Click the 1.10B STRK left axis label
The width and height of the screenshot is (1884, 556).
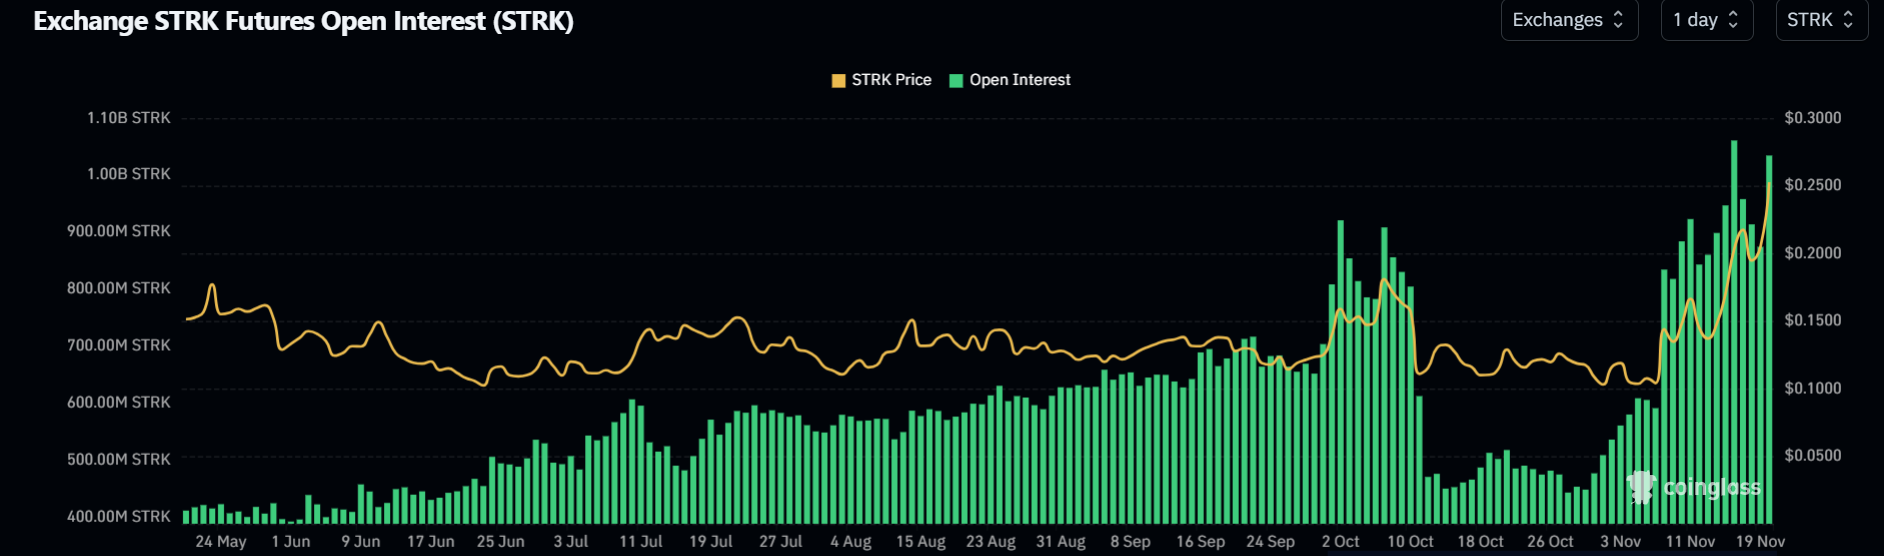coord(128,118)
